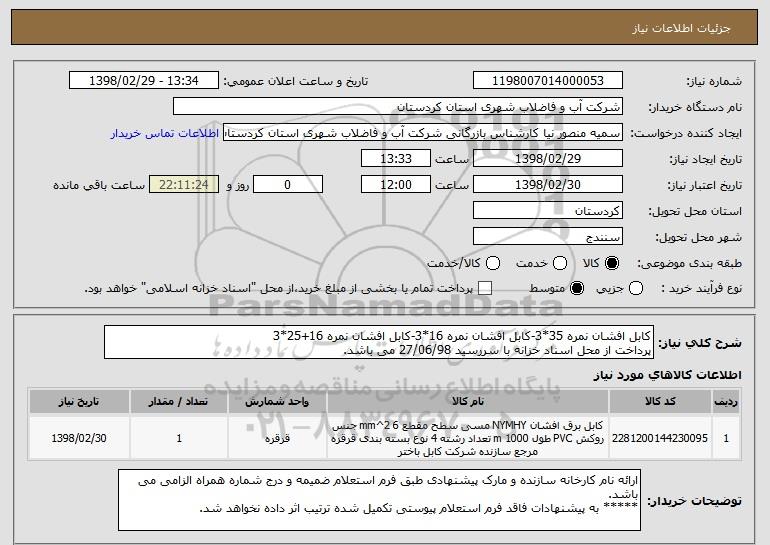Click the need date cell 1398/02/30 in the table
This screenshot has height=545, width=770.
(x=79, y=438)
